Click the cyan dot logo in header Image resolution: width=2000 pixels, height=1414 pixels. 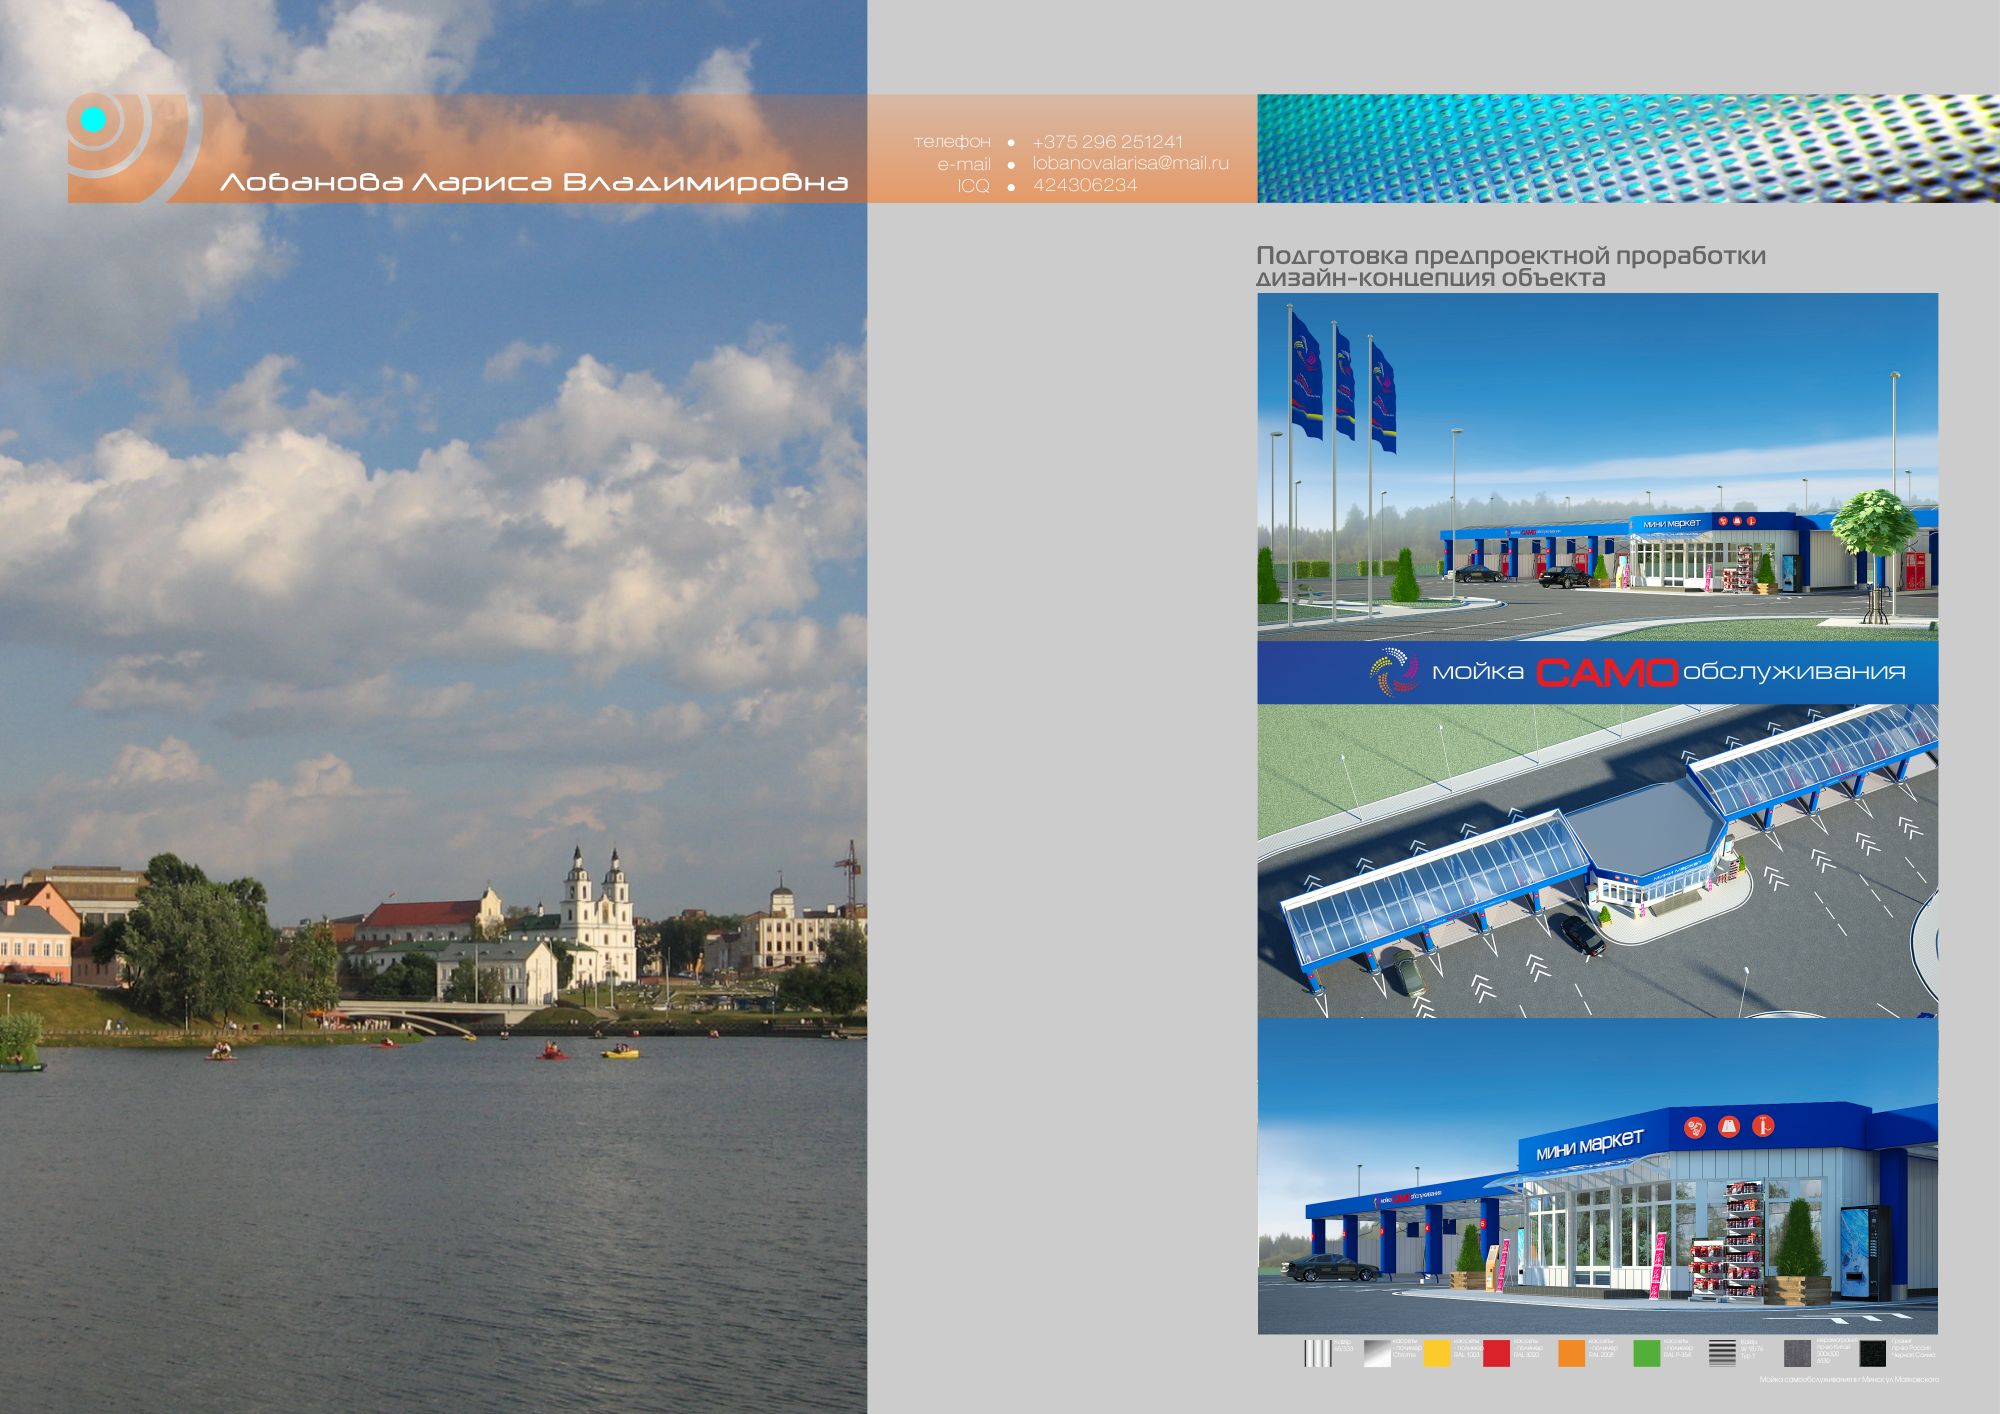point(93,120)
